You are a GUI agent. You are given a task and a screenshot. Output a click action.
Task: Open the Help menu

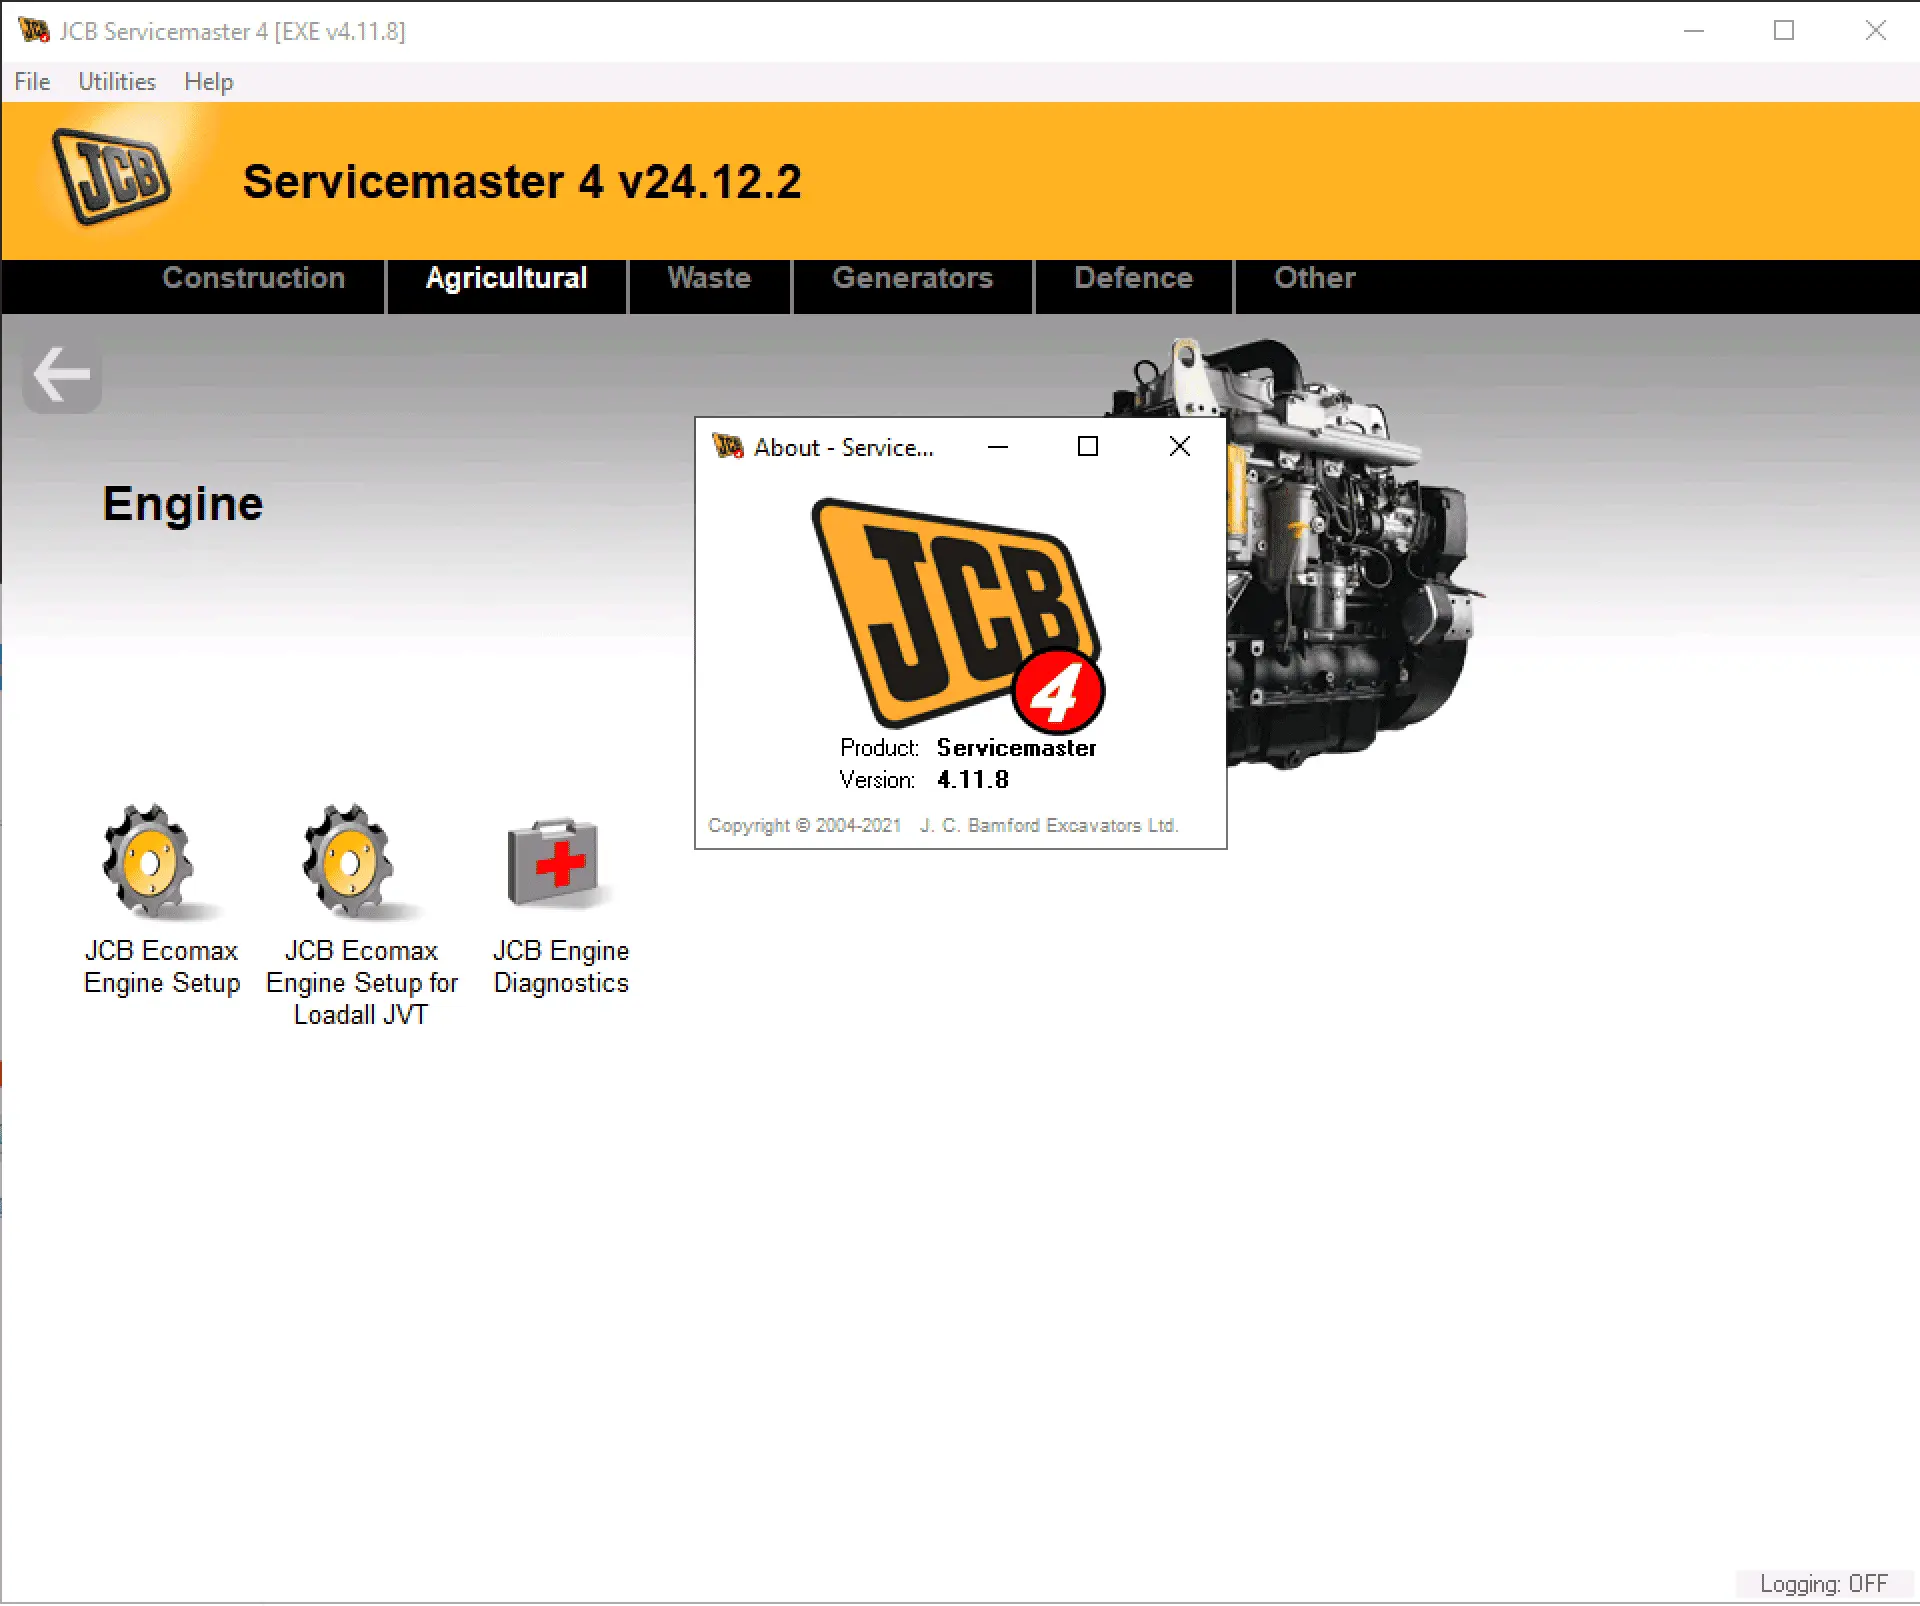point(208,82)
